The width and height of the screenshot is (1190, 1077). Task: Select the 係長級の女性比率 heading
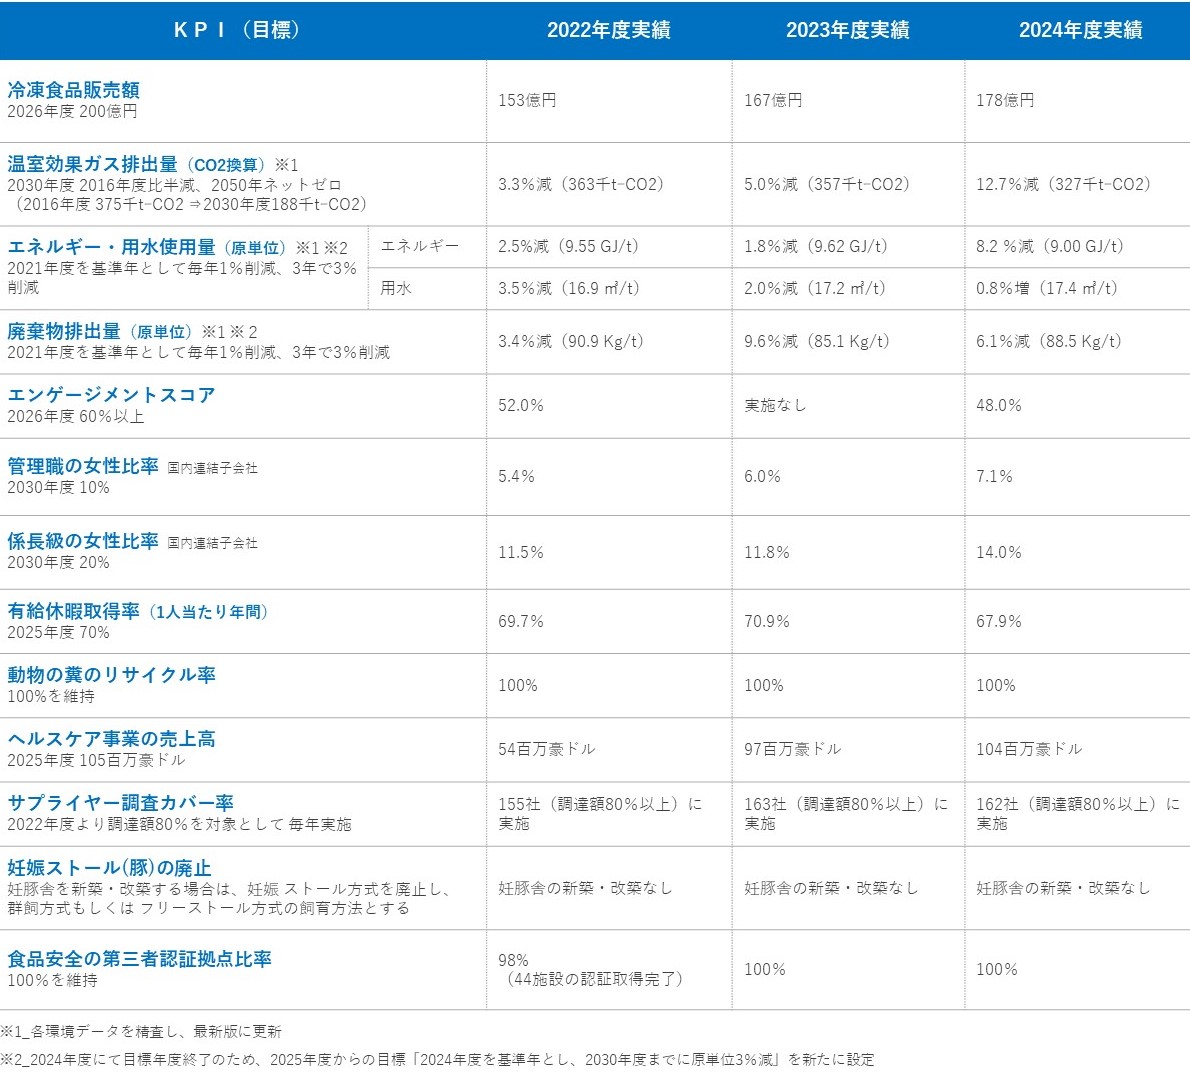pos(83,541)
